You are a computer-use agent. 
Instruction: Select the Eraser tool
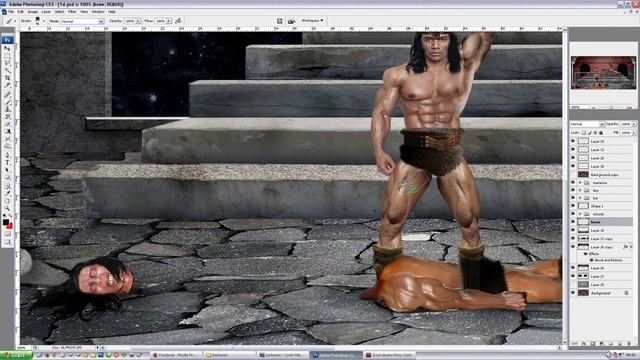coord(7,124)
